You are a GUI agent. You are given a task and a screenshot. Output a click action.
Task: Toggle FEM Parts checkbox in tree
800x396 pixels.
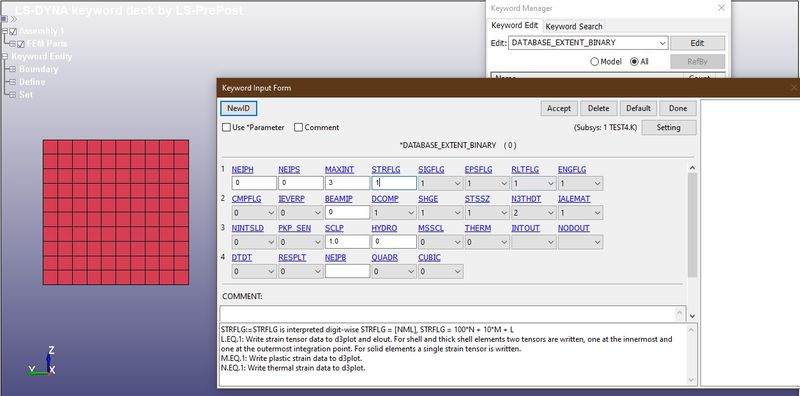click(21, 44)
